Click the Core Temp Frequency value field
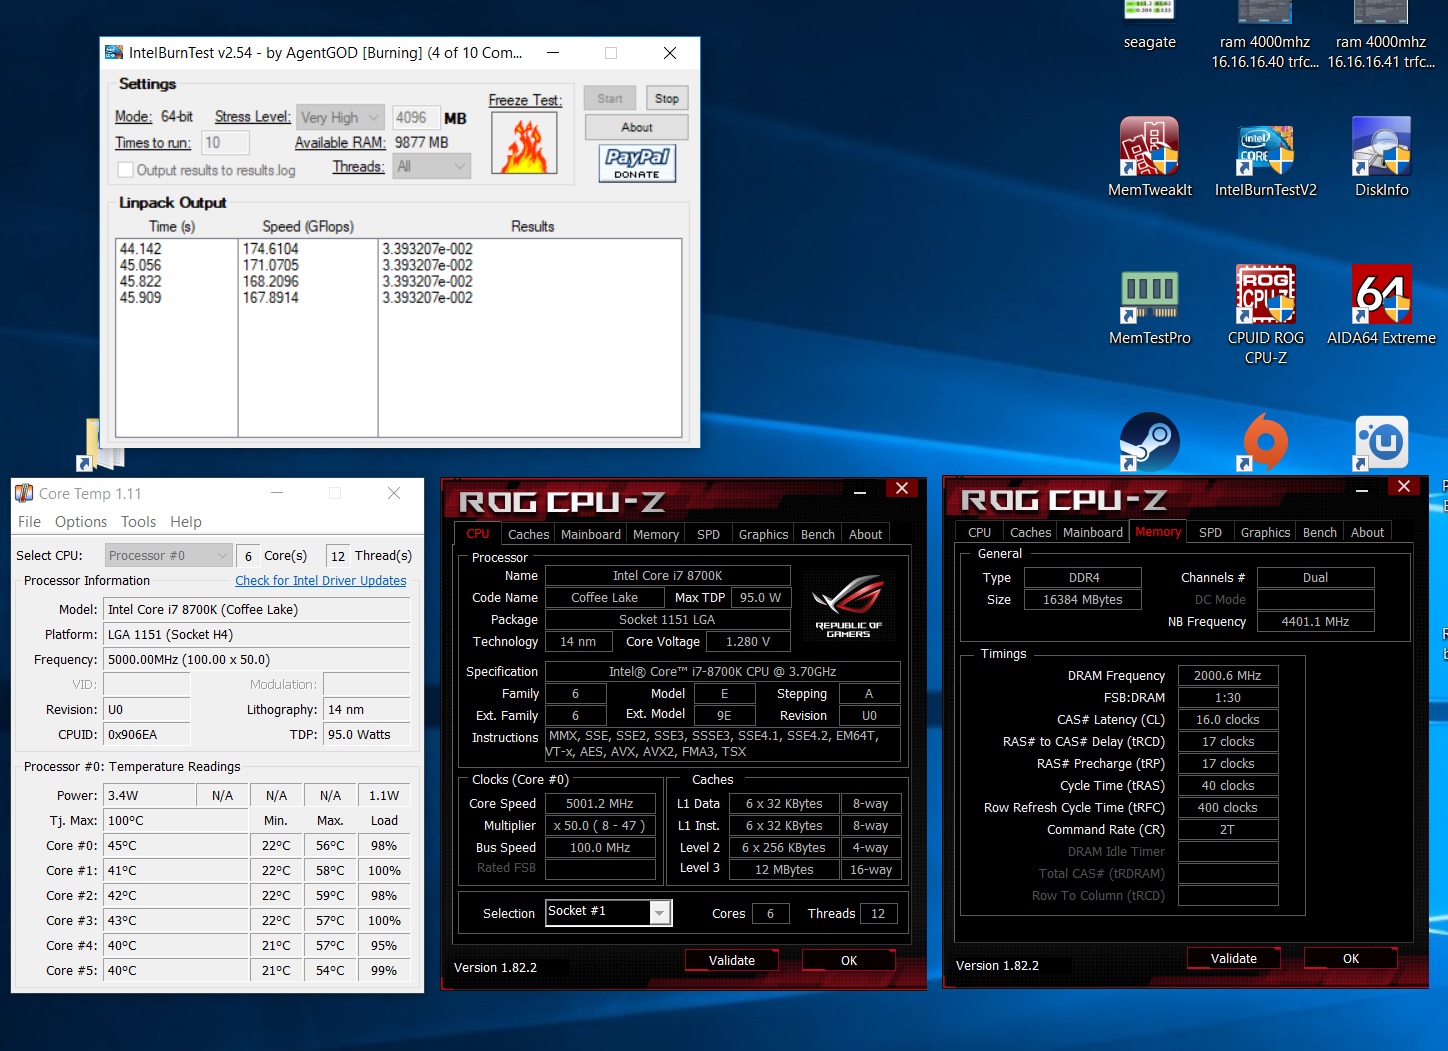 pyautogui.click(x=257, y=659)
